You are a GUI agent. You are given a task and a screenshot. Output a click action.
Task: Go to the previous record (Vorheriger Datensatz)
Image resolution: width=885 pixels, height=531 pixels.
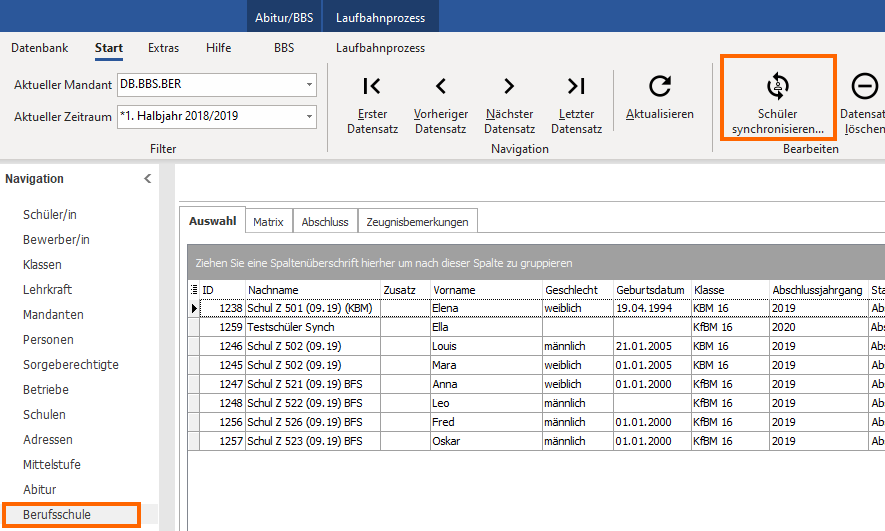point(441,86)
